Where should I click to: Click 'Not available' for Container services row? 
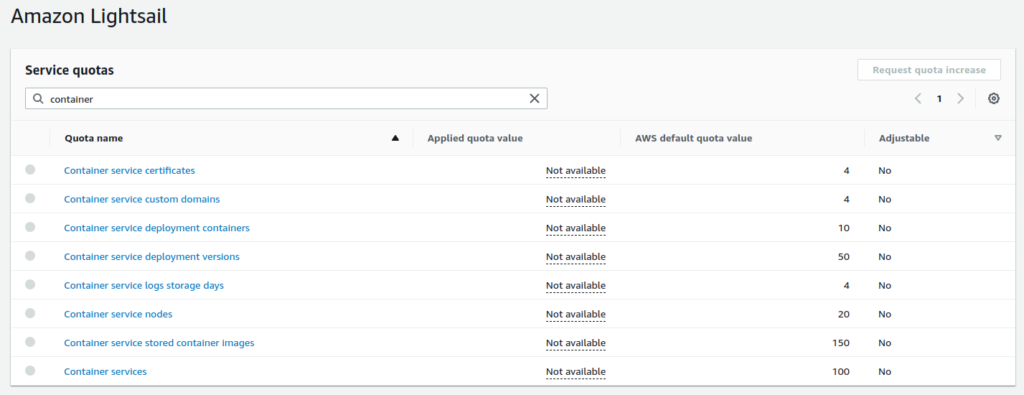tap(576, 372)
